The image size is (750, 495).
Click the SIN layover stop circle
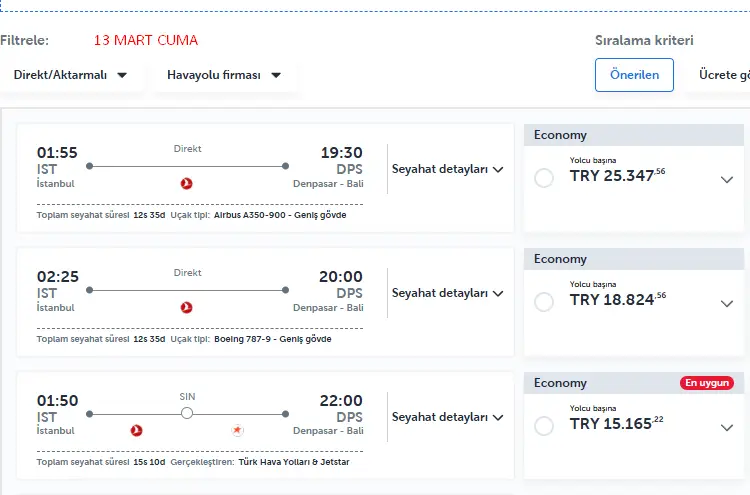pos(187,413)
